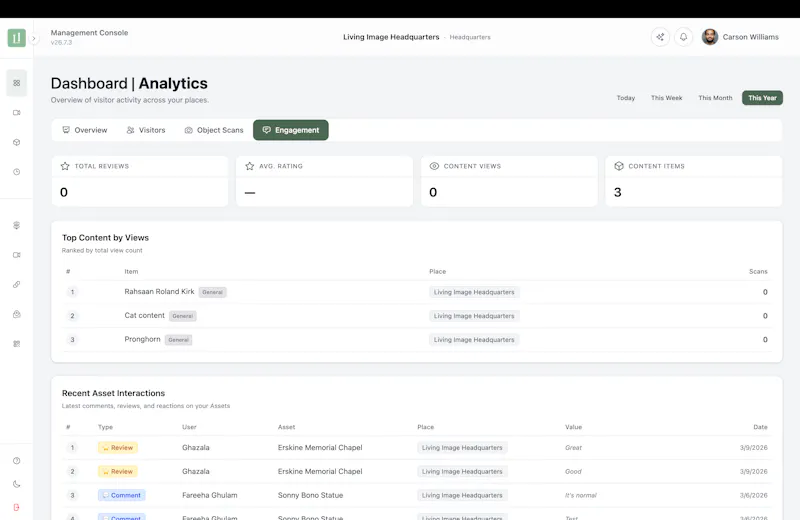Viewport: 800px width, 520px height.
Task: Switch to the Object Scans tab
Action: tap(214, 130)
